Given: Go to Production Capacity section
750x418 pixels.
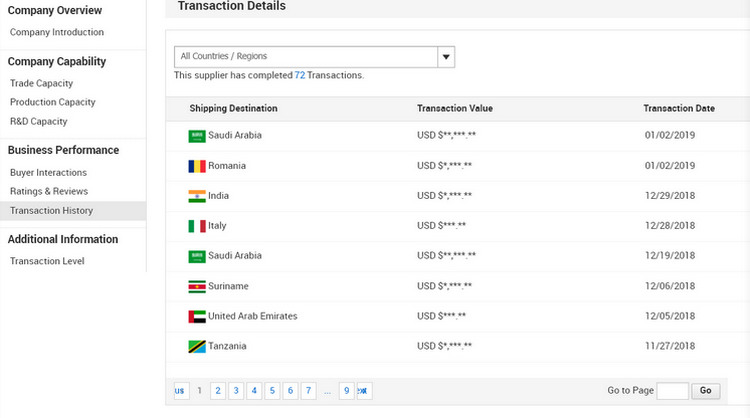Looking at the screenshot, I should 52,102.
